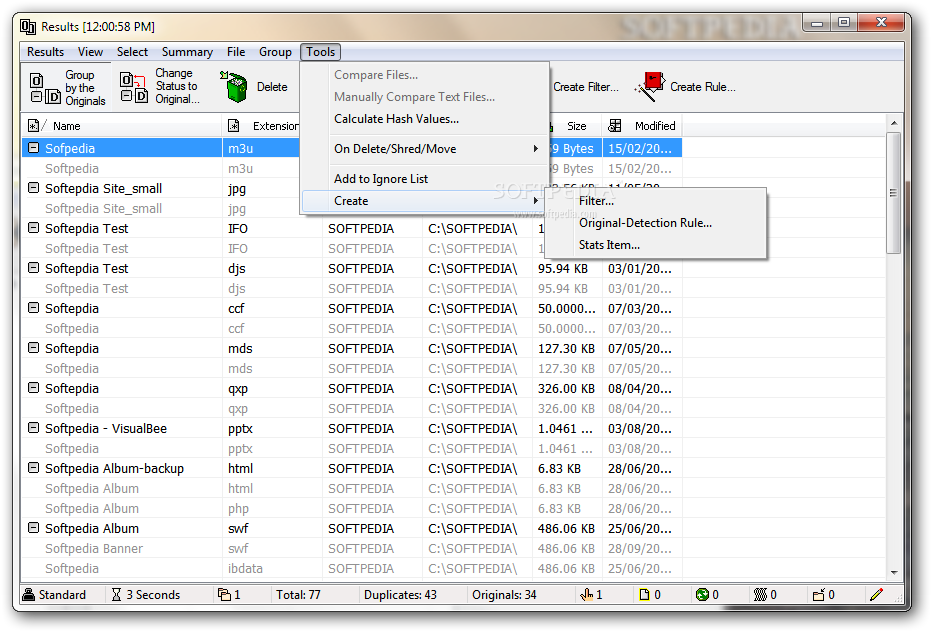Choose Add to Ignore List
This screenshot has width=932, height=632.
pos(424,178)
